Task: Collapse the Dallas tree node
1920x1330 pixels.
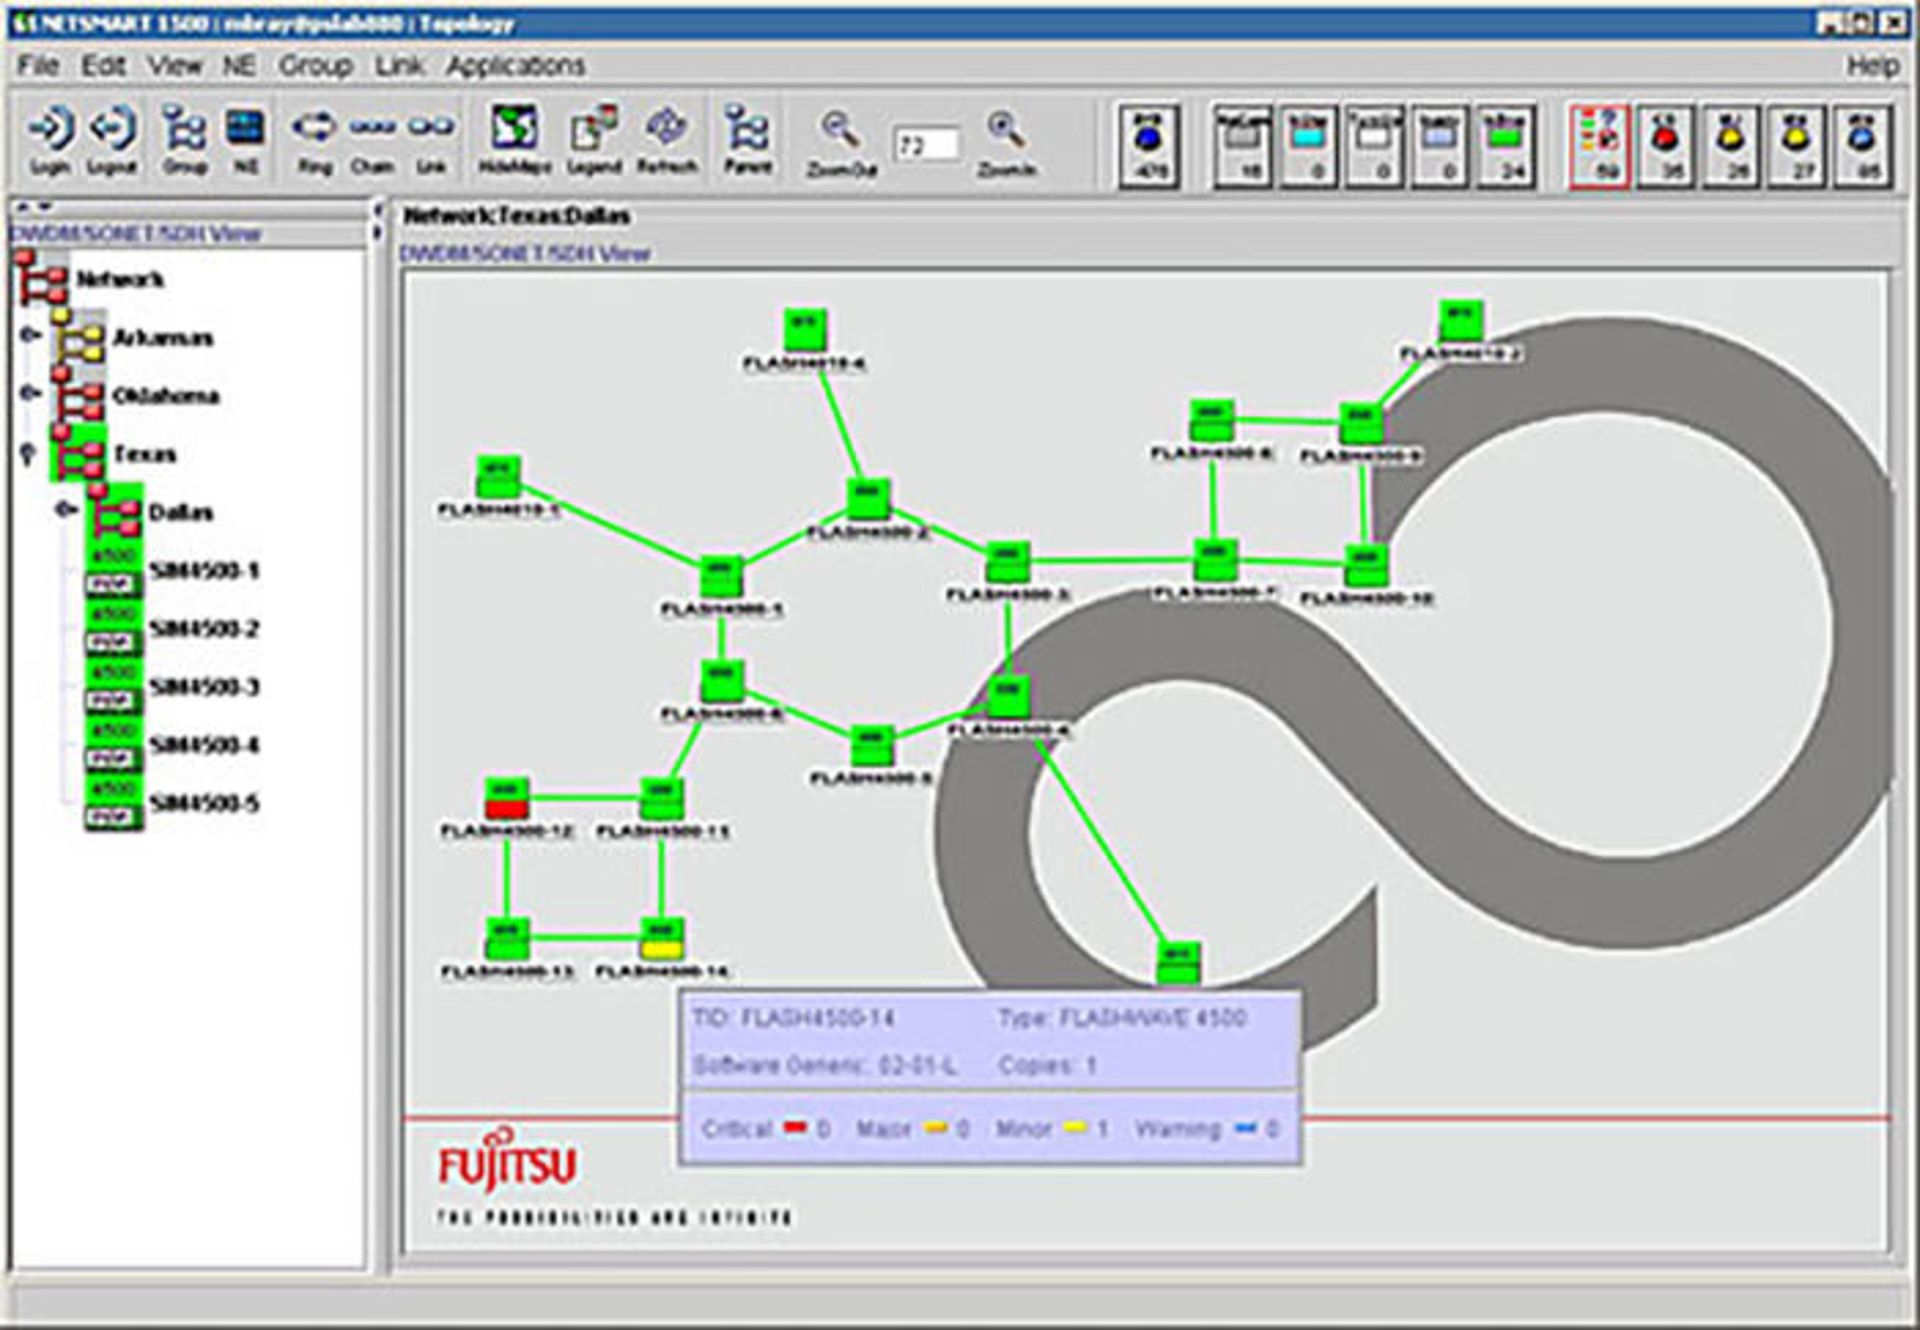Action: click(66, 510)
